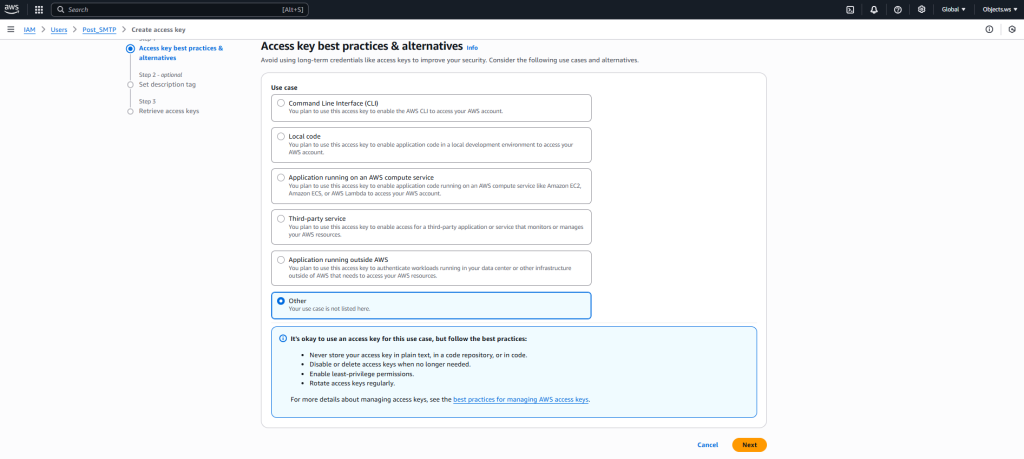1024x459 pixels.
Task: Go to Users in the breadcrumb
Action: pyautogui.click(x=61, y=30)
